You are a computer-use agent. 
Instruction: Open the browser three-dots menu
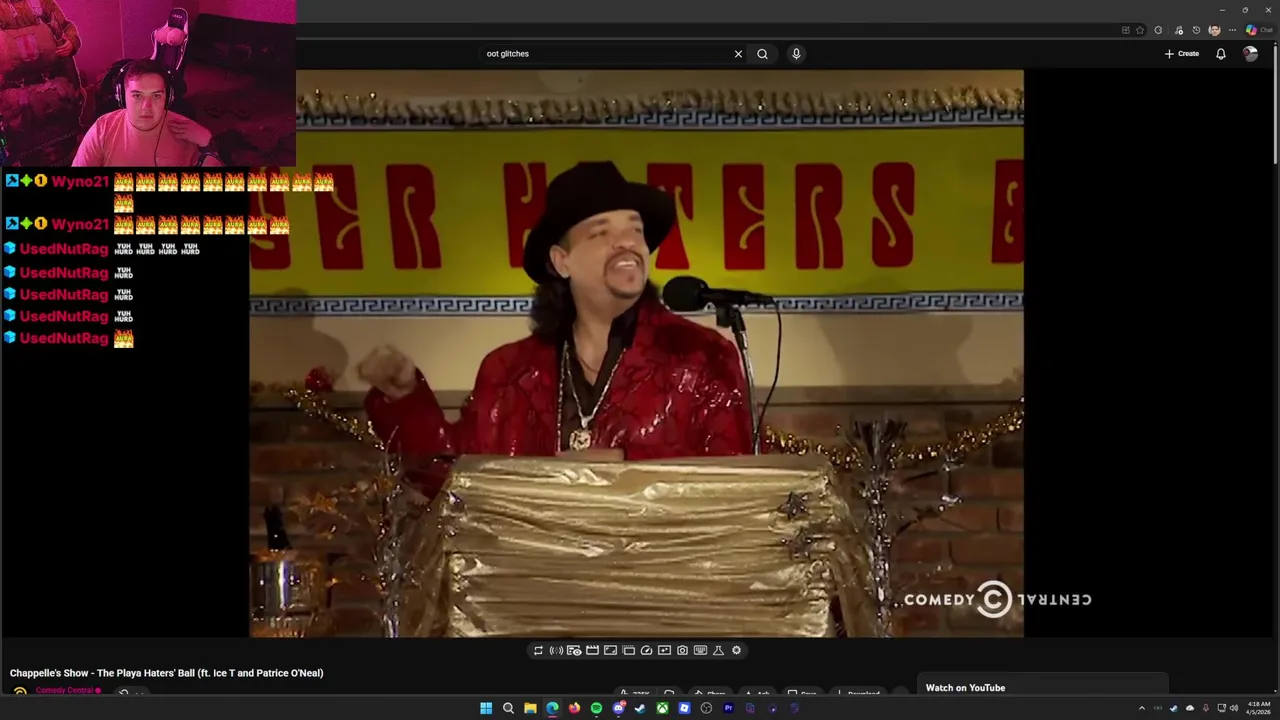[x=1232, y=30]
